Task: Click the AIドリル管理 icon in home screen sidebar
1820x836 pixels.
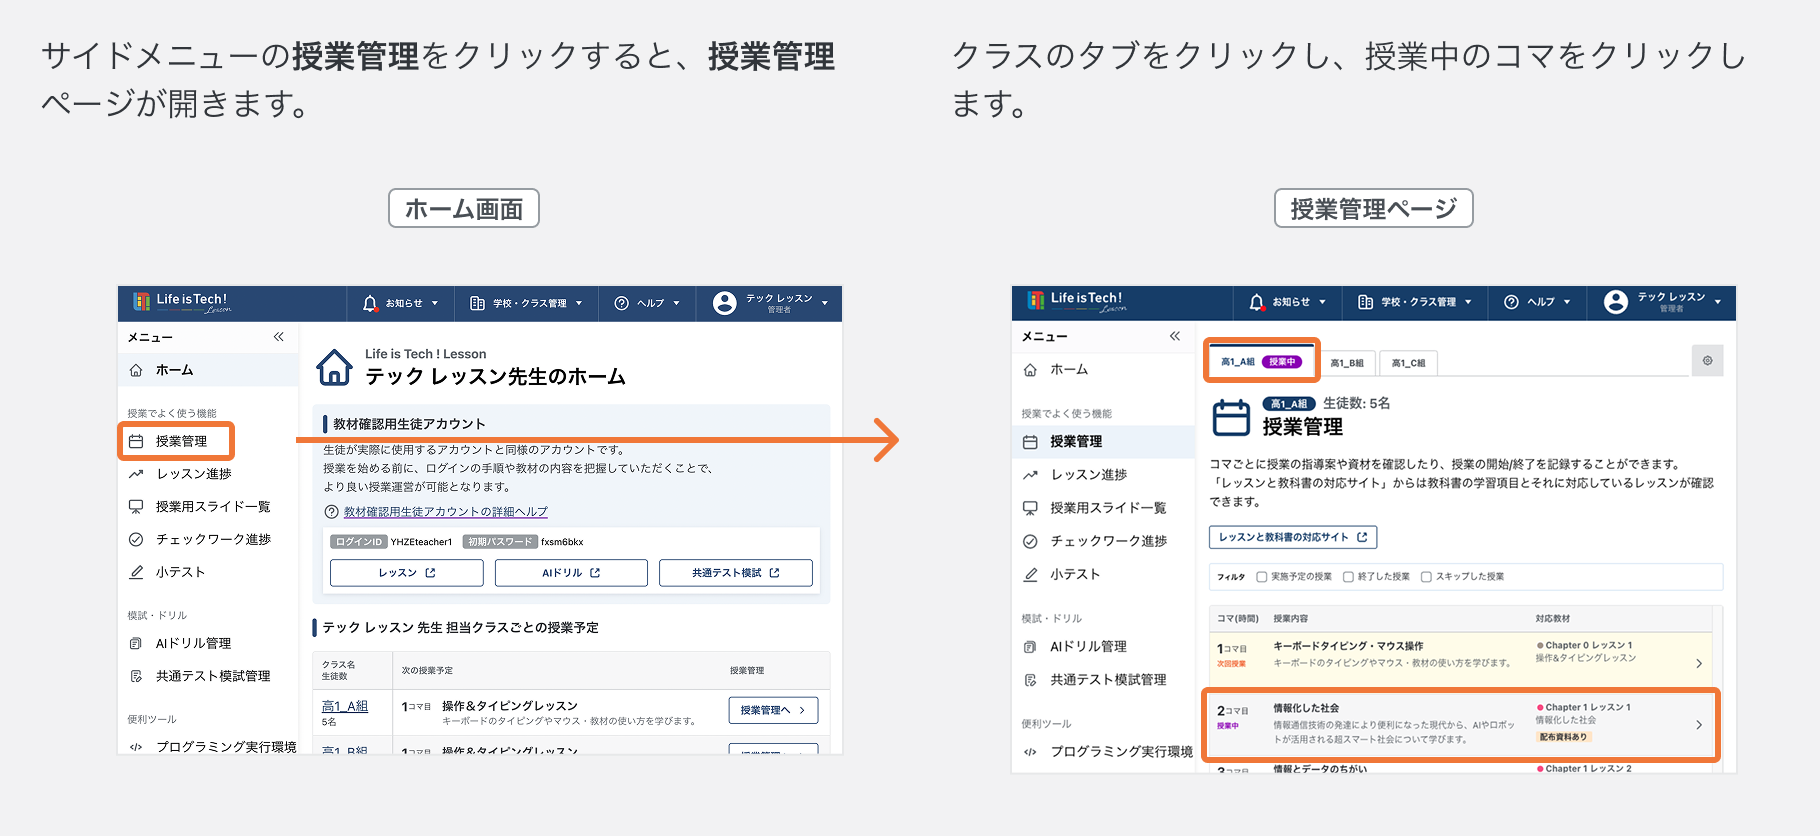Action: pos(136,644)
